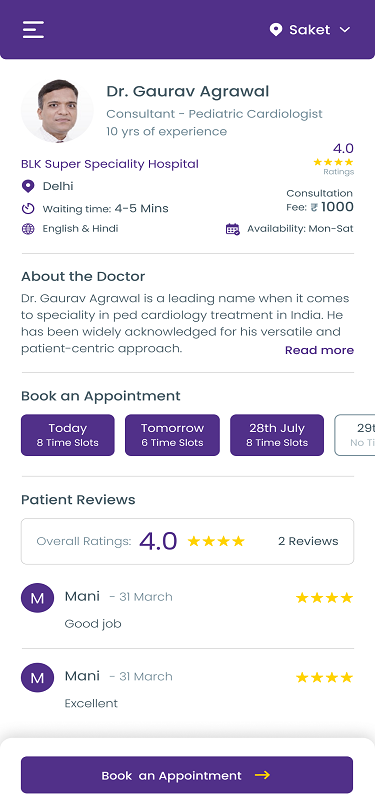This screenshot has height=812, width=375.
Task: Select the partially visible 29th date slot
Action: coord(355,435)
